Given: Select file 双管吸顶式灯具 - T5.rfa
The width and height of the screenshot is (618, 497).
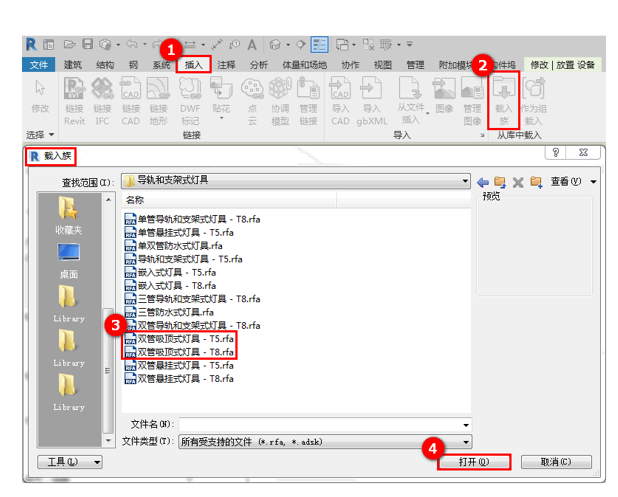Looking at the screenshot, I should point(185,339).
